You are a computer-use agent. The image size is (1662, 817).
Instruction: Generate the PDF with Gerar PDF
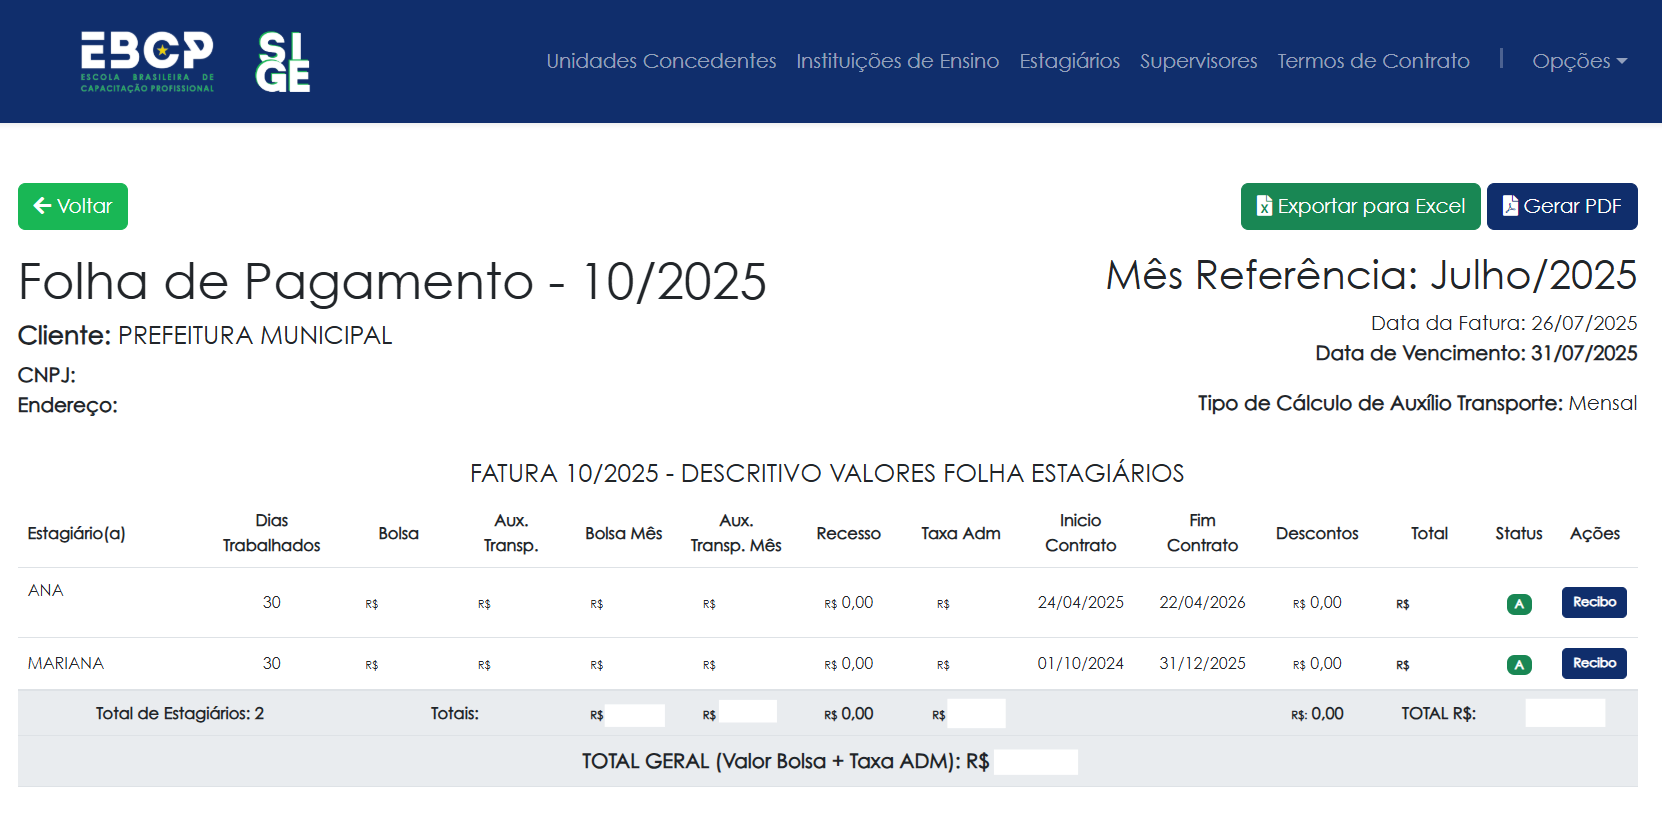pos(1562,206)
